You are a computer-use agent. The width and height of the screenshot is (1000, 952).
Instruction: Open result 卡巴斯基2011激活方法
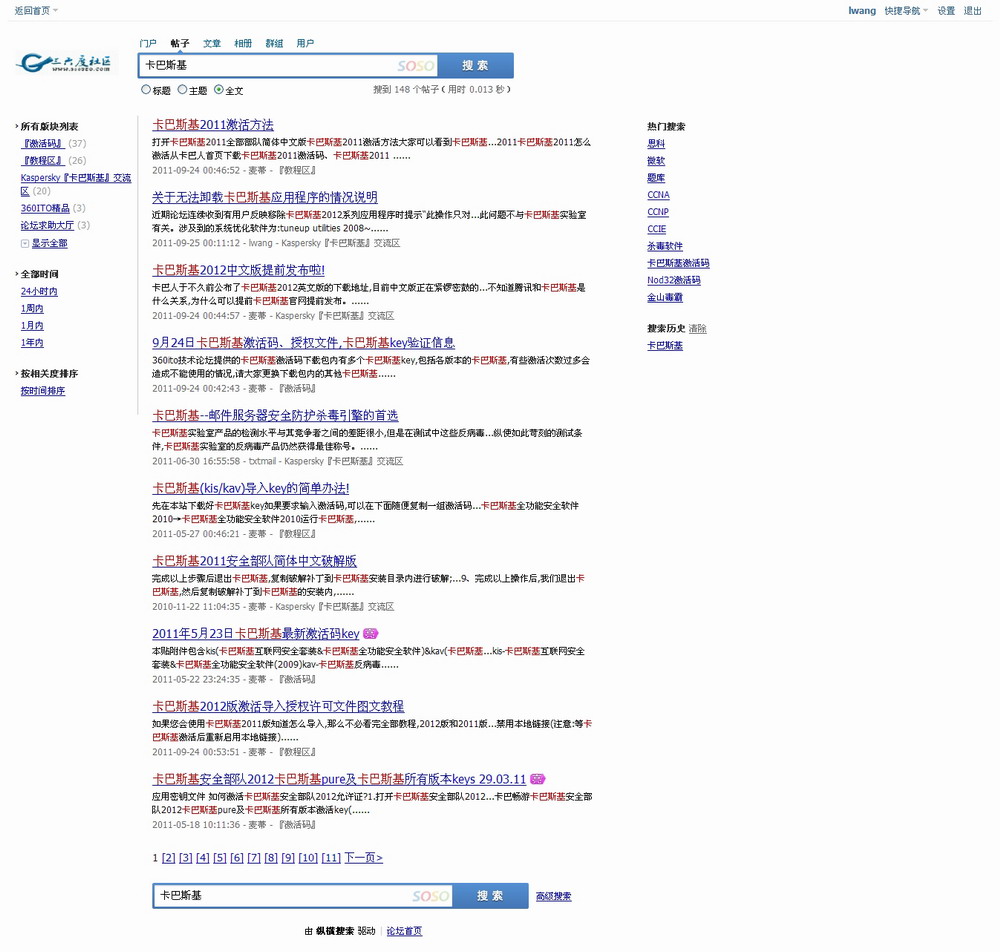coord(213,125)
